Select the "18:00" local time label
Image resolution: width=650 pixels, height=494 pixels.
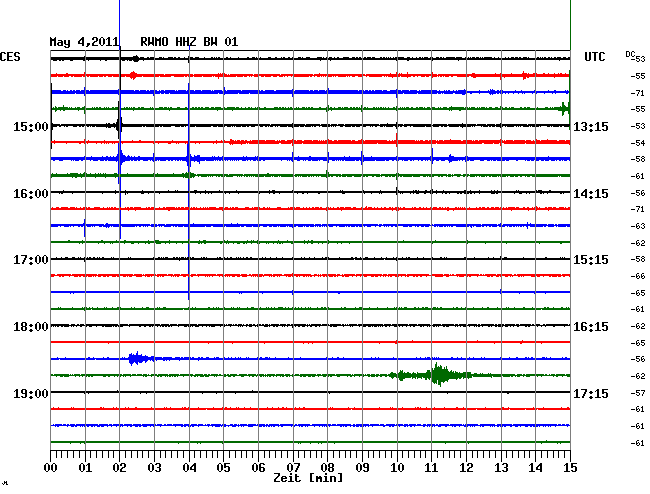pos(31,327)
